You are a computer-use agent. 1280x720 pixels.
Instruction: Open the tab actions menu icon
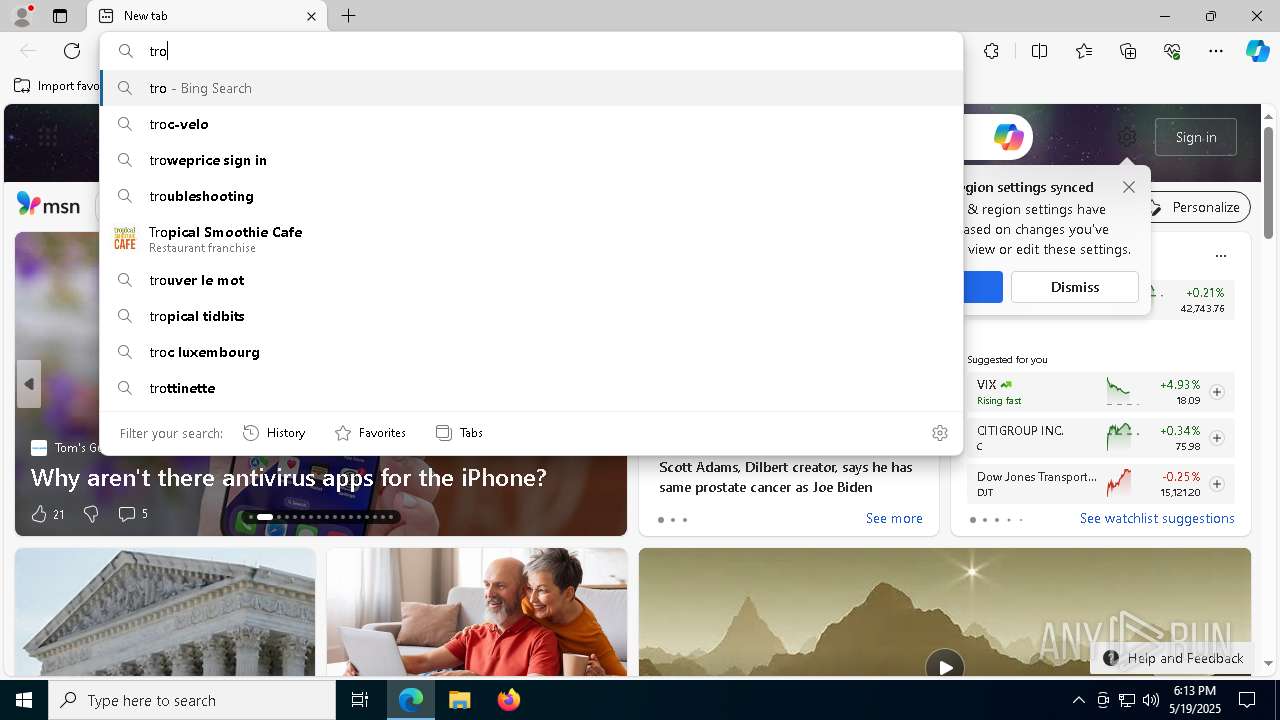click(x=60, y=16)
